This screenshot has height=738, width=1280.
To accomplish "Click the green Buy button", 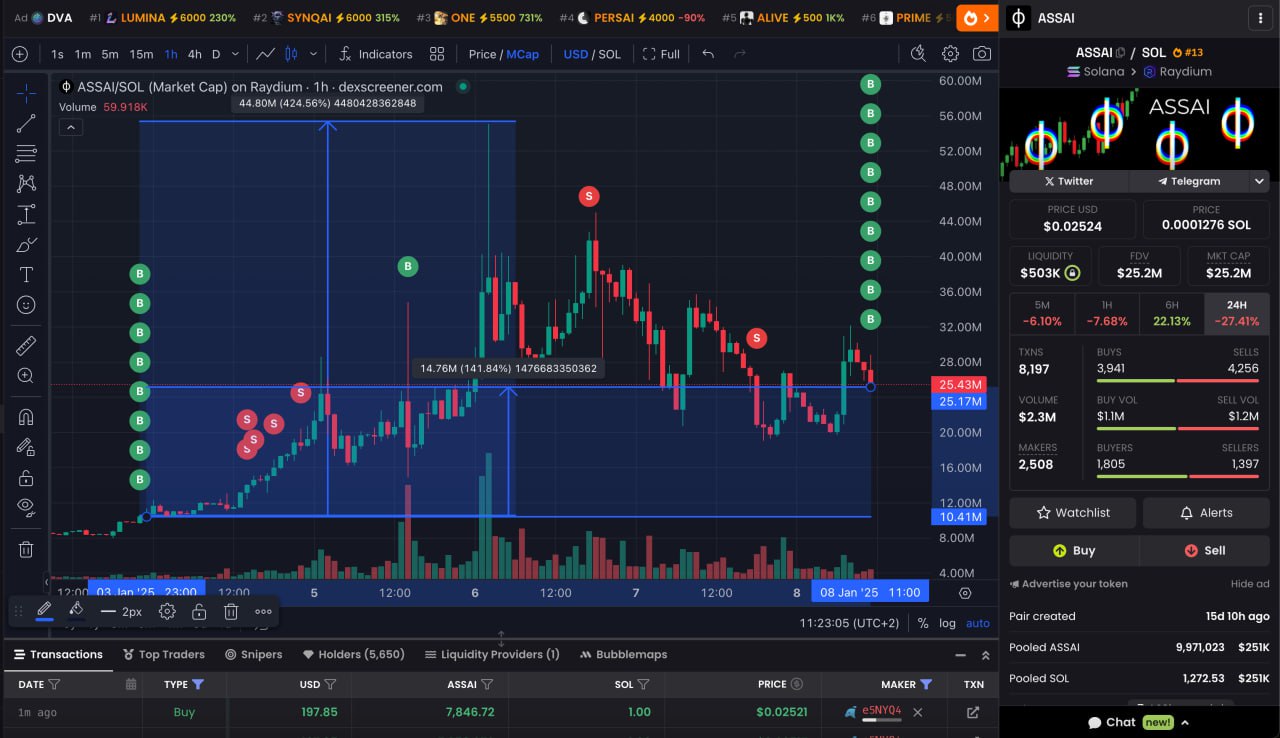I will pos(1074,550).
